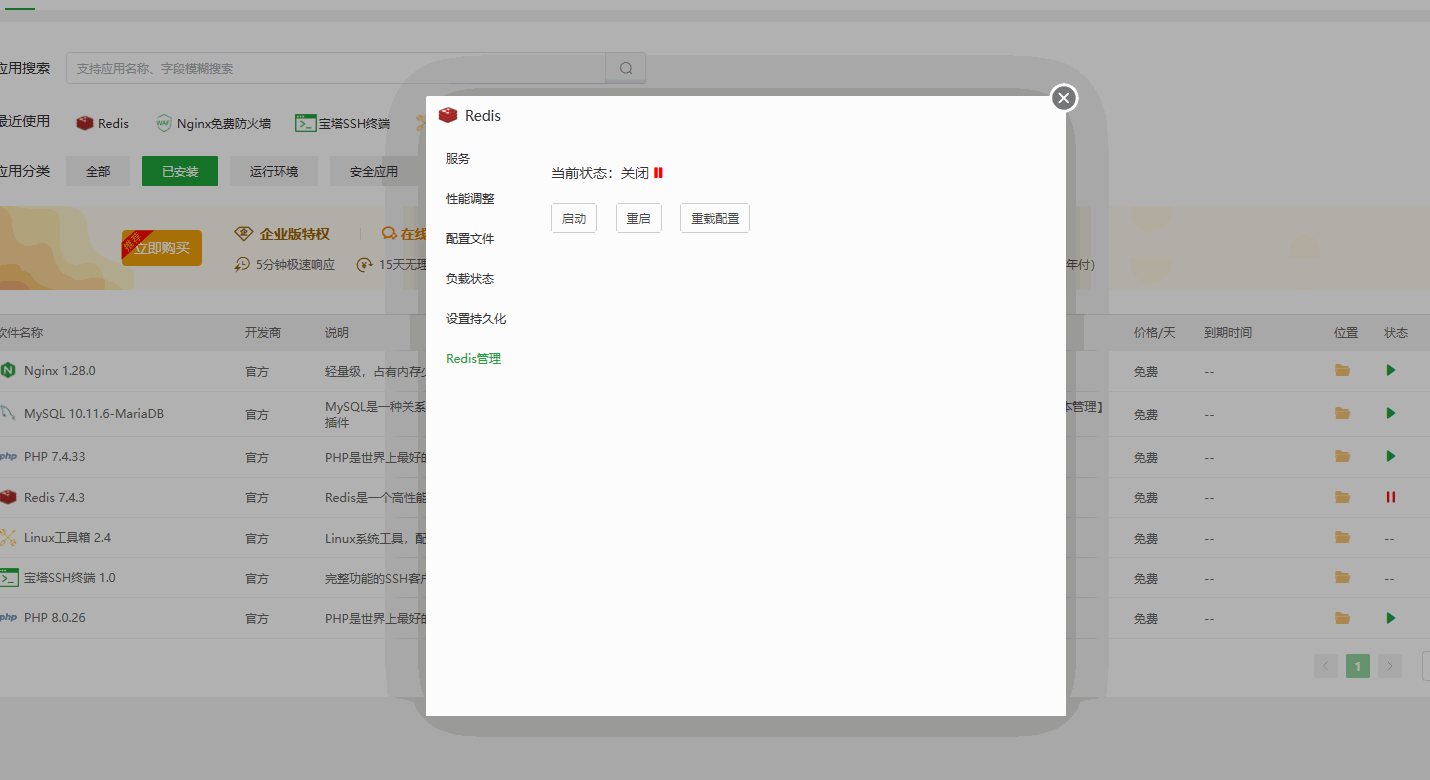1430x780 pixels.
Task: Open the folder icon for MySQL row
Action: [1342, 413]
